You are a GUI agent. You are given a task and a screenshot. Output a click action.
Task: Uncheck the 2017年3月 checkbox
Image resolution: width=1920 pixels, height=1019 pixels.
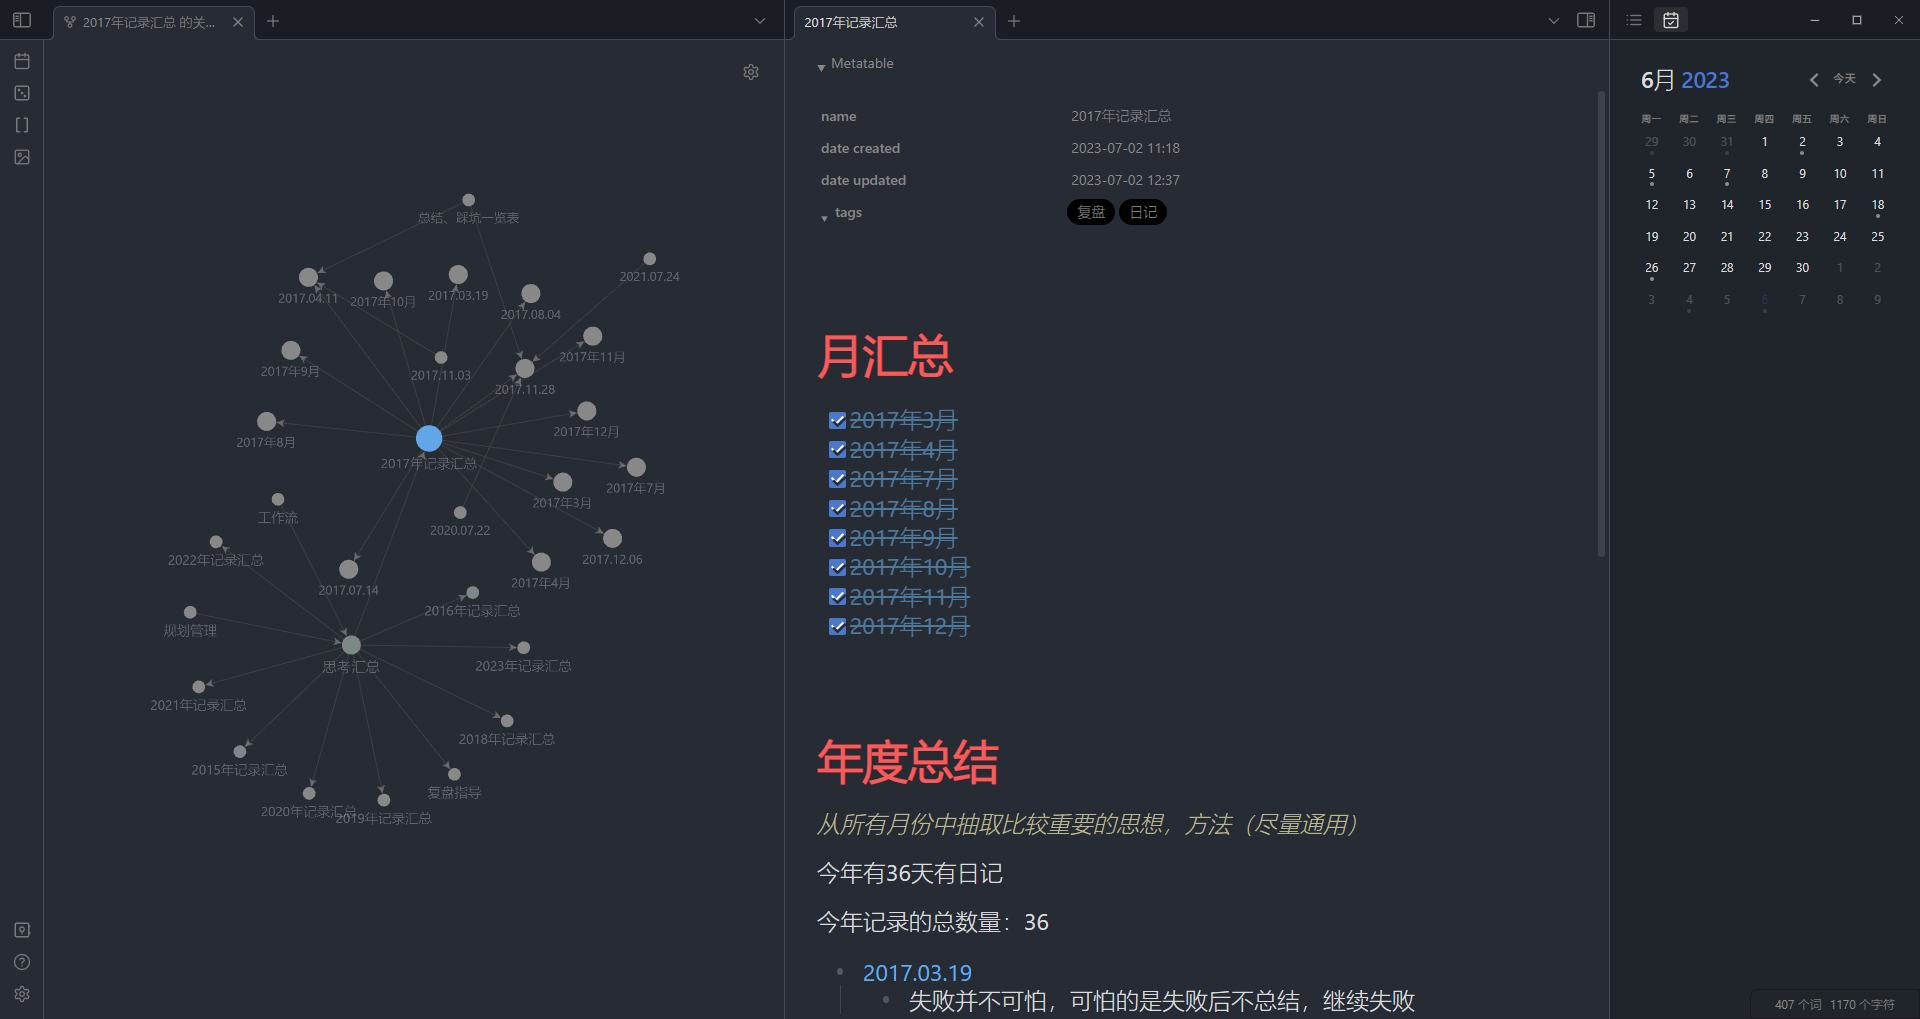(x=838, y=421)
